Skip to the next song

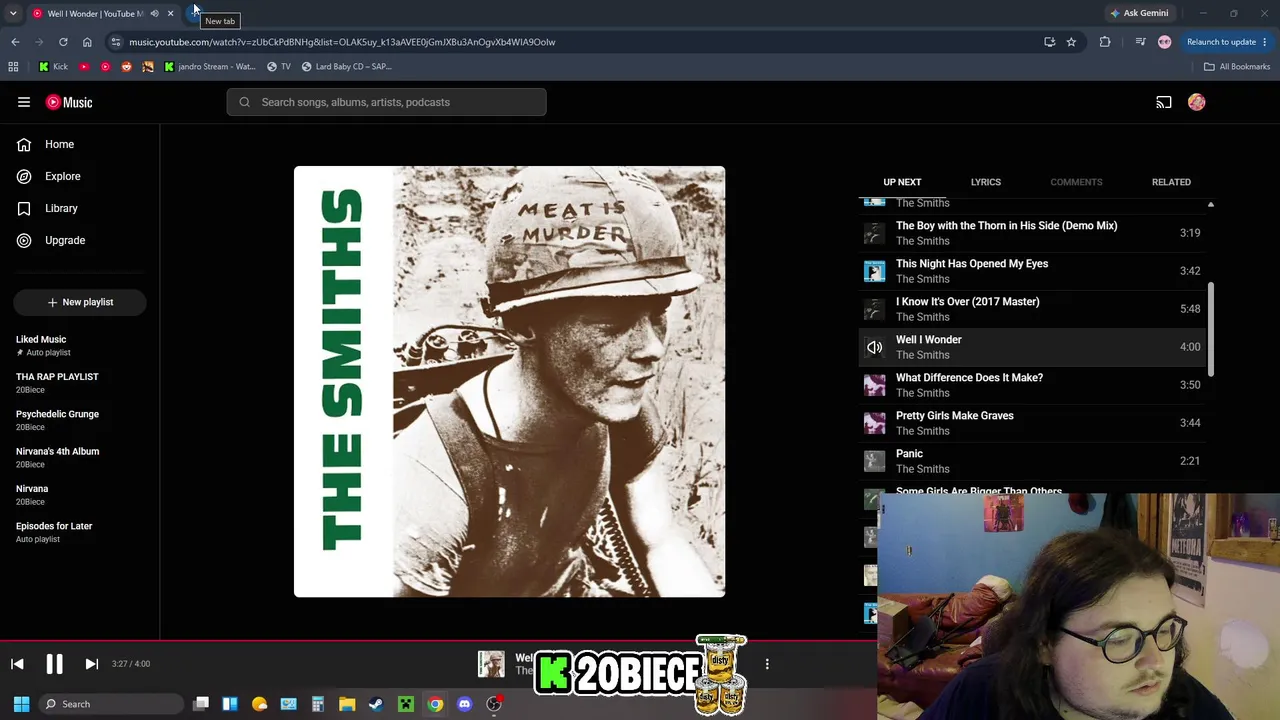pyautogui.click(x=91, y=664)
